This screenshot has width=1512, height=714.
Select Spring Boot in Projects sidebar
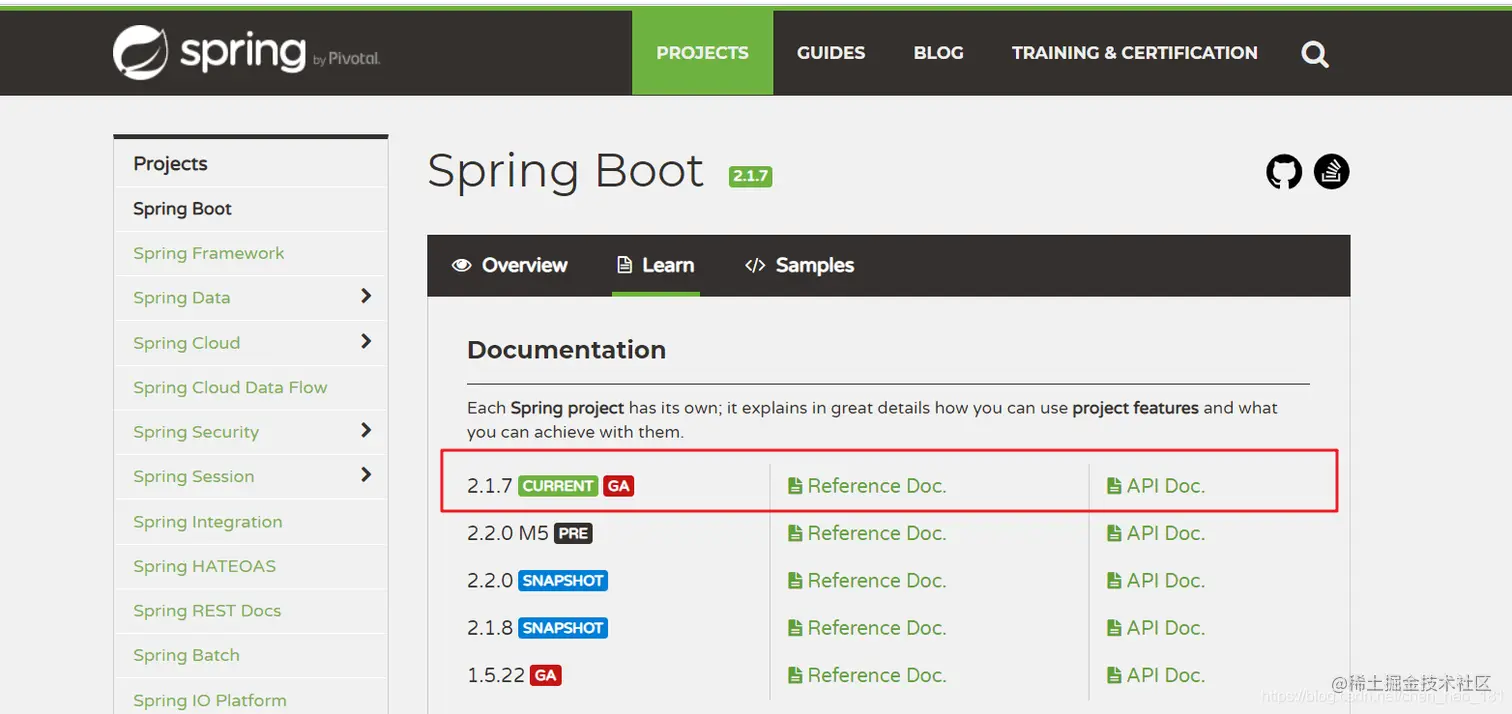[182, 209]
